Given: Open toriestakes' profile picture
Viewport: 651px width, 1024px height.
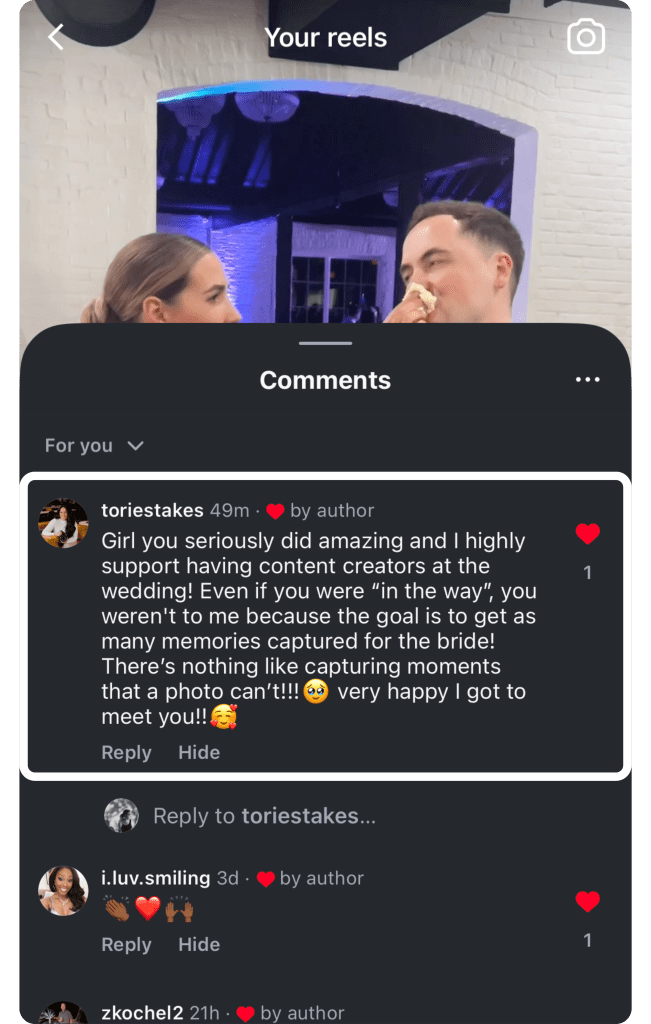Looking at the screenshot, I should tap(63, 522).
